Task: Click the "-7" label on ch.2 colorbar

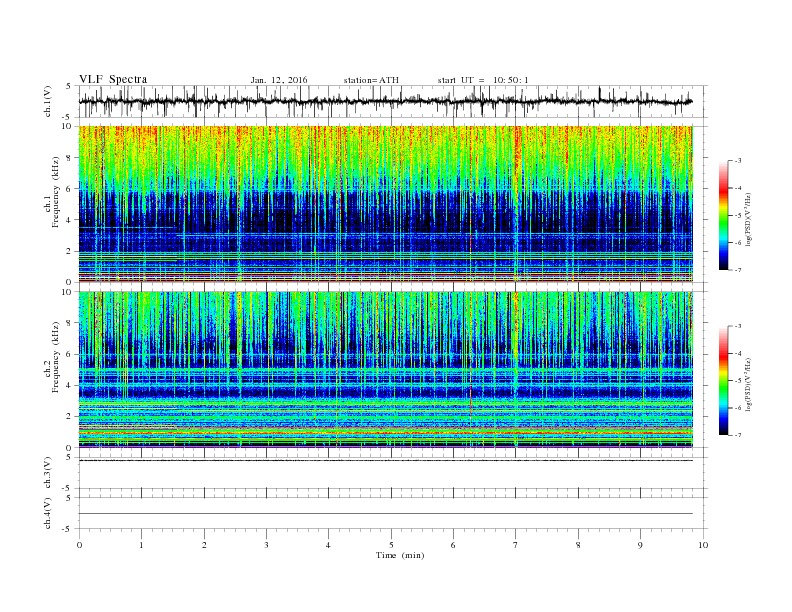Action: (x=738, y=435)
